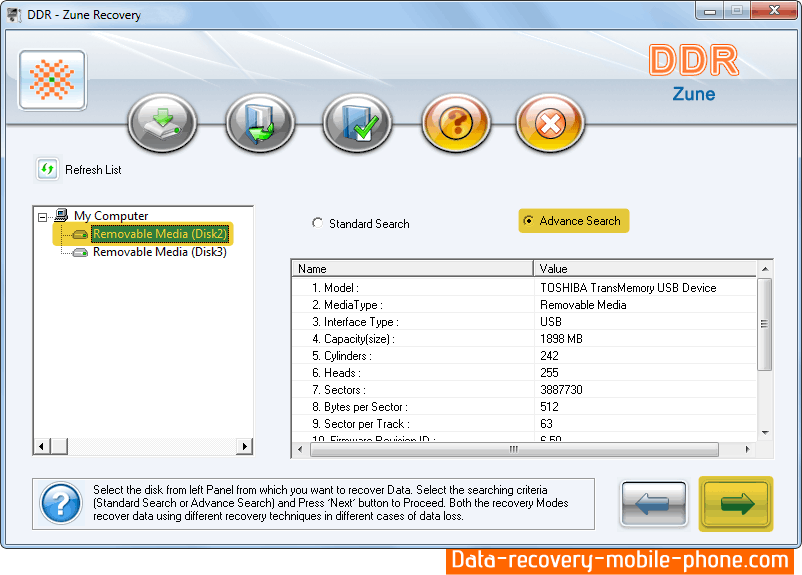
Task: Click the orange X exit toolbar button
Action: (x=550, y=123)
